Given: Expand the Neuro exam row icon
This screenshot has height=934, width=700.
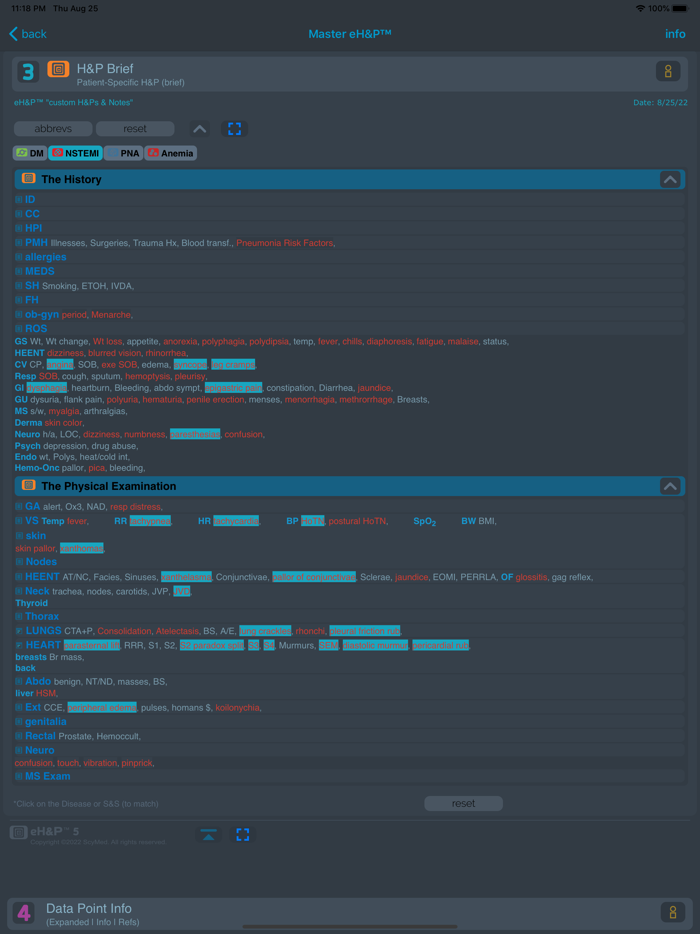Looking at the screenshot, I should pyautogui.click(x=18, y=750).
